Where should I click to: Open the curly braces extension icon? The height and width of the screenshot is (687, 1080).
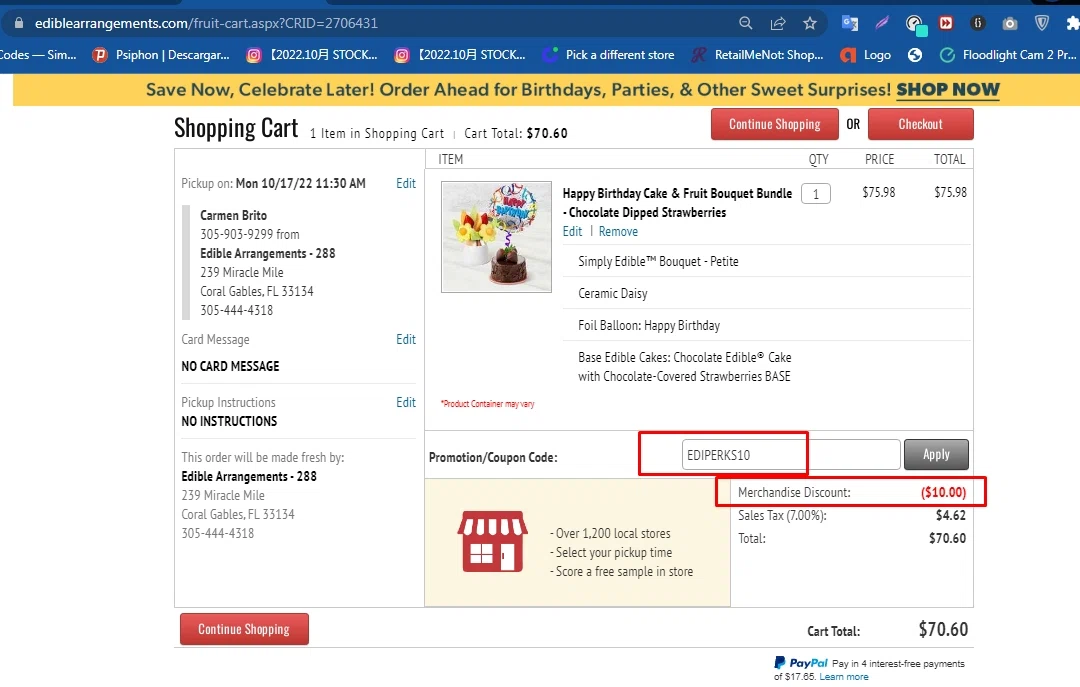[977, 23]
